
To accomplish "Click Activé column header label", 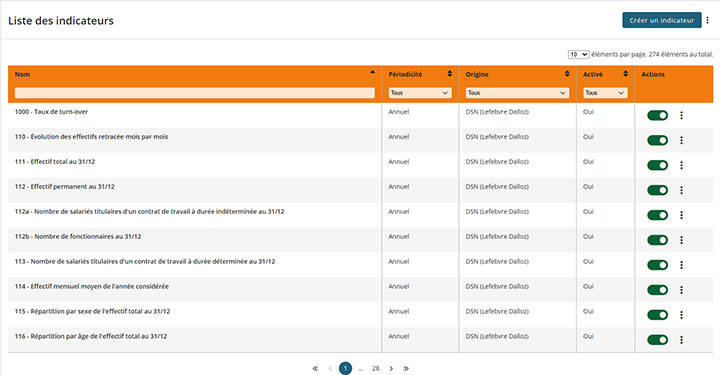I will [593, 74].
